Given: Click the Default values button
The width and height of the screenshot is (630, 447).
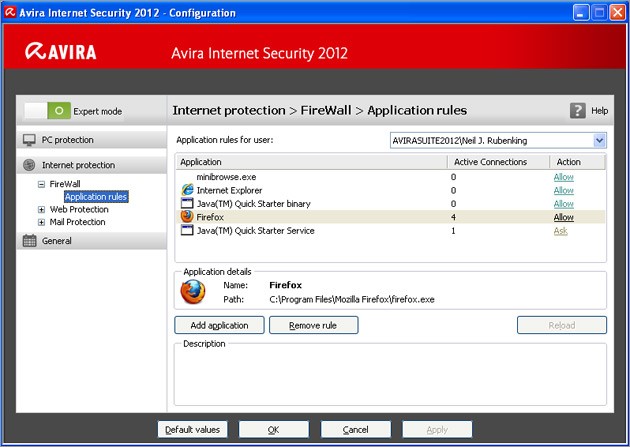Looking at the screenshot, I should tap(192, 429).
